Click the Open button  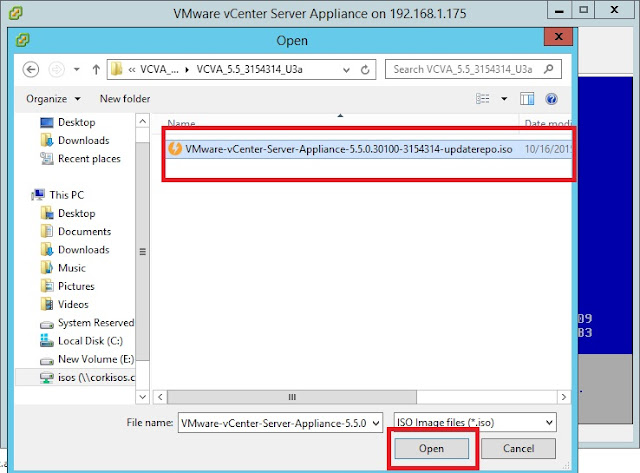pyautogui.click(x=431, y=449)
